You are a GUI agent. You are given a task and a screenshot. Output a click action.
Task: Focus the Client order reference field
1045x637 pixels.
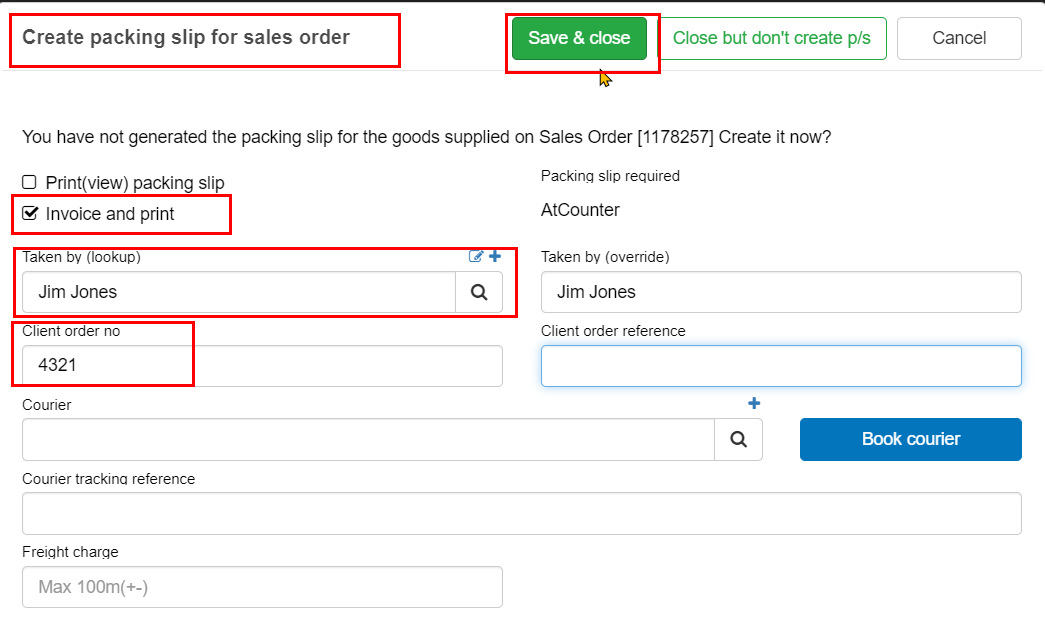781,366
